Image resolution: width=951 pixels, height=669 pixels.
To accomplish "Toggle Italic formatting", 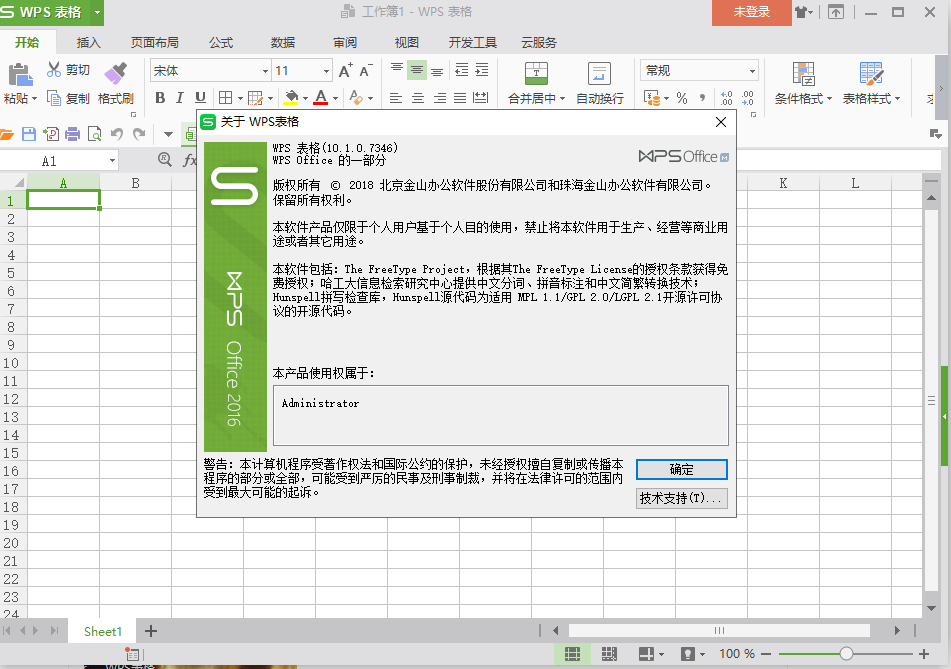I will (180, 98).
